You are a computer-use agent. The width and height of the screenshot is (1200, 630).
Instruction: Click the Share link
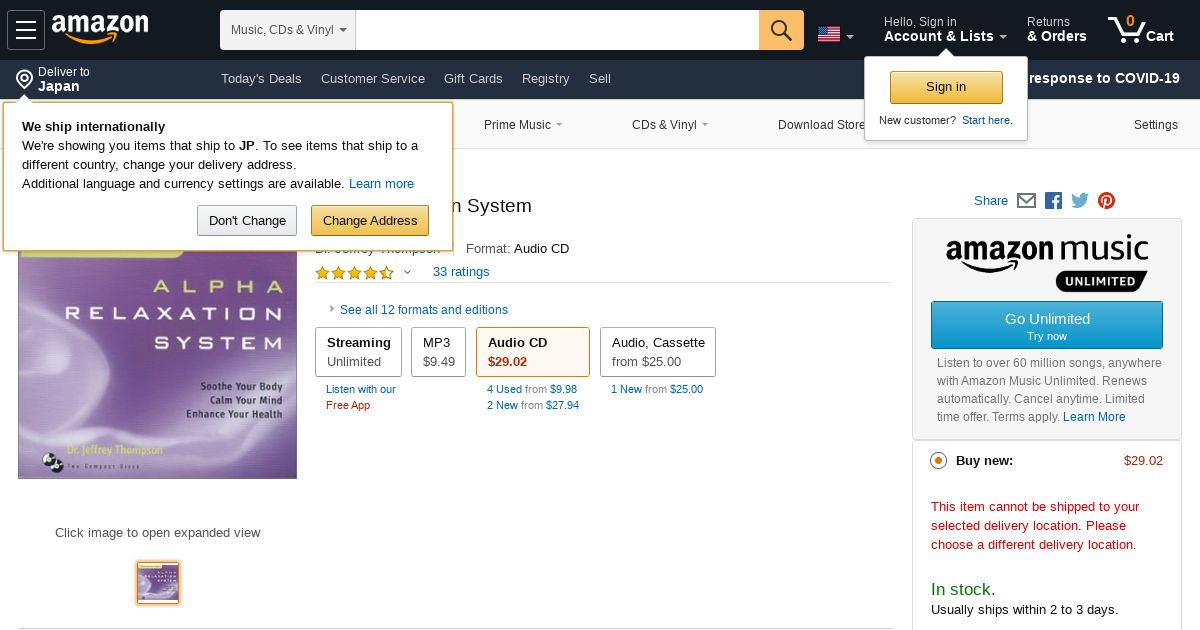991,200
